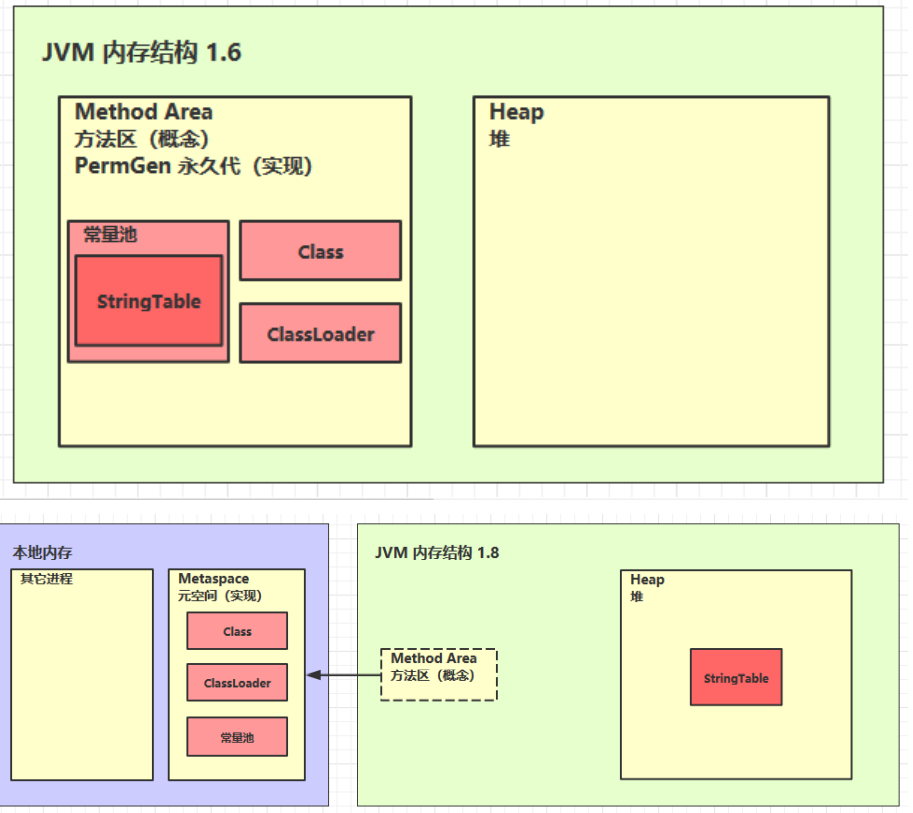This screenshot has height=813, width=913.
Task: Select '方法区（概念）' under PermGen Method Area
Action: click(x=141, y=139)
